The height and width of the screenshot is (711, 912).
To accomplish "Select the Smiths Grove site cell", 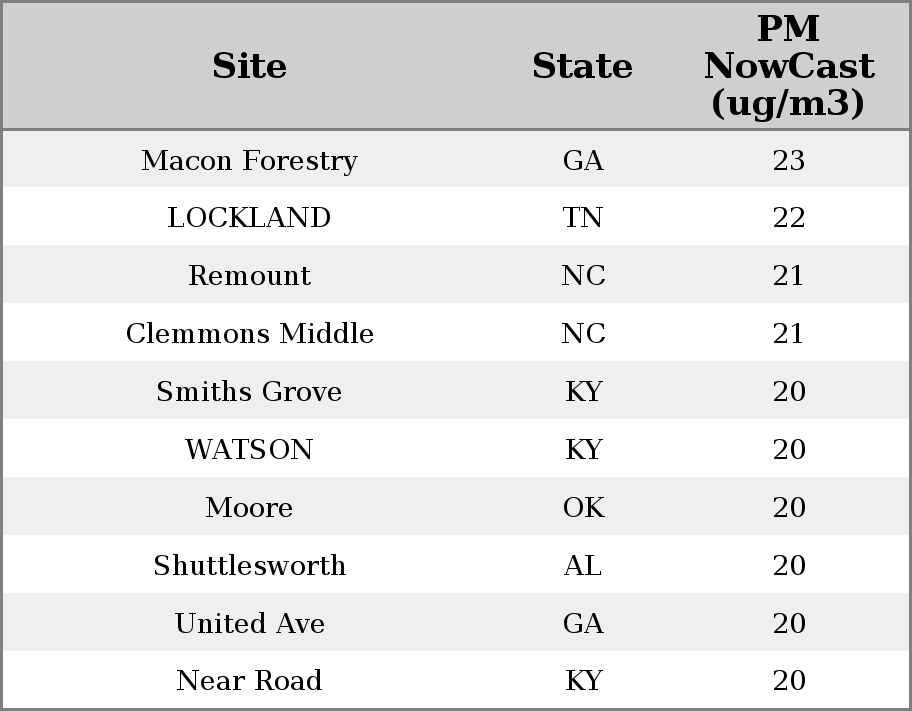I will tap(250, 391).
